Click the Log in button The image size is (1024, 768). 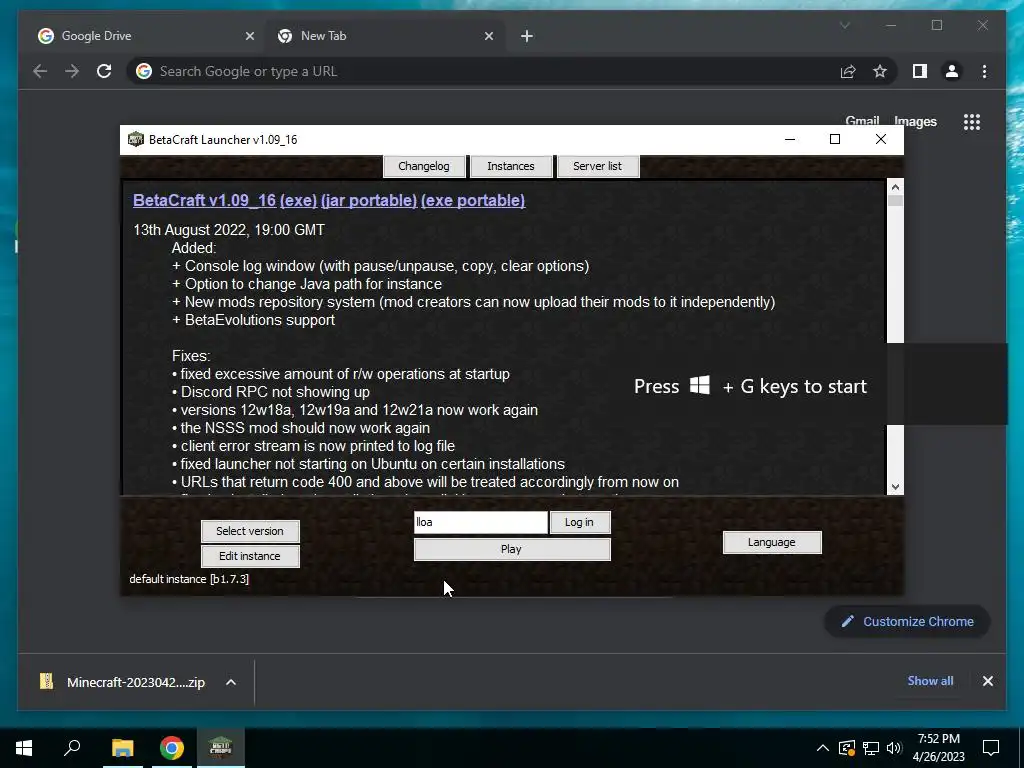point(579,522)
